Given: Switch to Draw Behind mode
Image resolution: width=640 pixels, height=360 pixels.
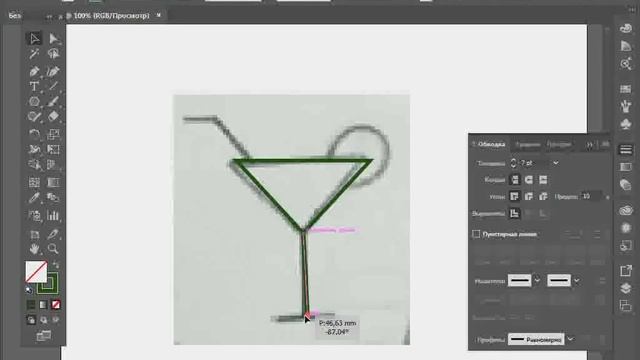Looking at the screenshot, I should click(43, 320).
